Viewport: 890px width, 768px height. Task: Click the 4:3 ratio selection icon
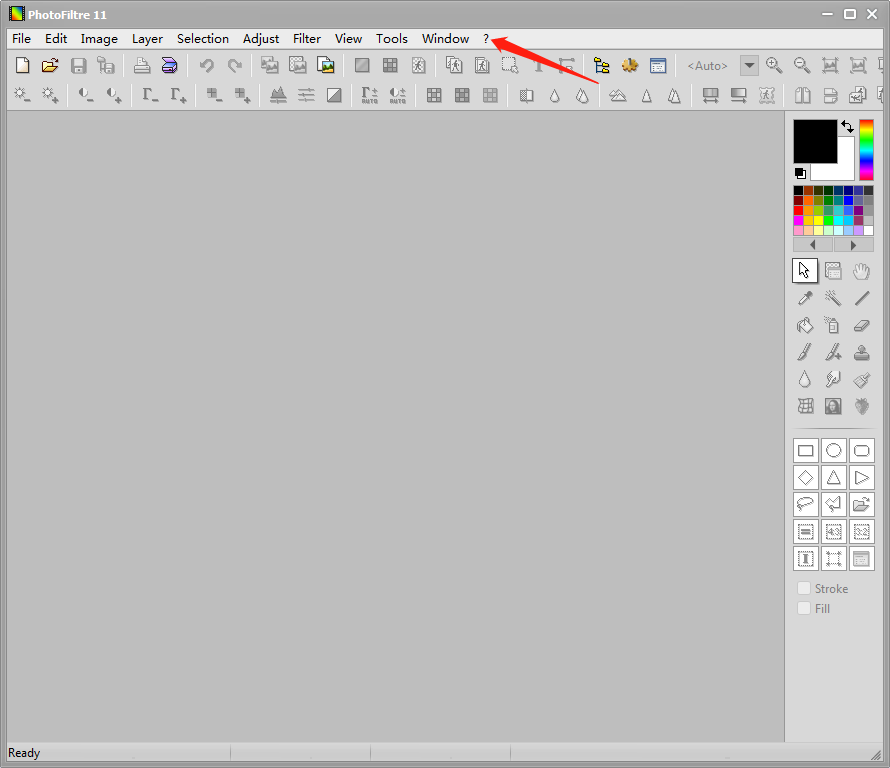point(833,532)
